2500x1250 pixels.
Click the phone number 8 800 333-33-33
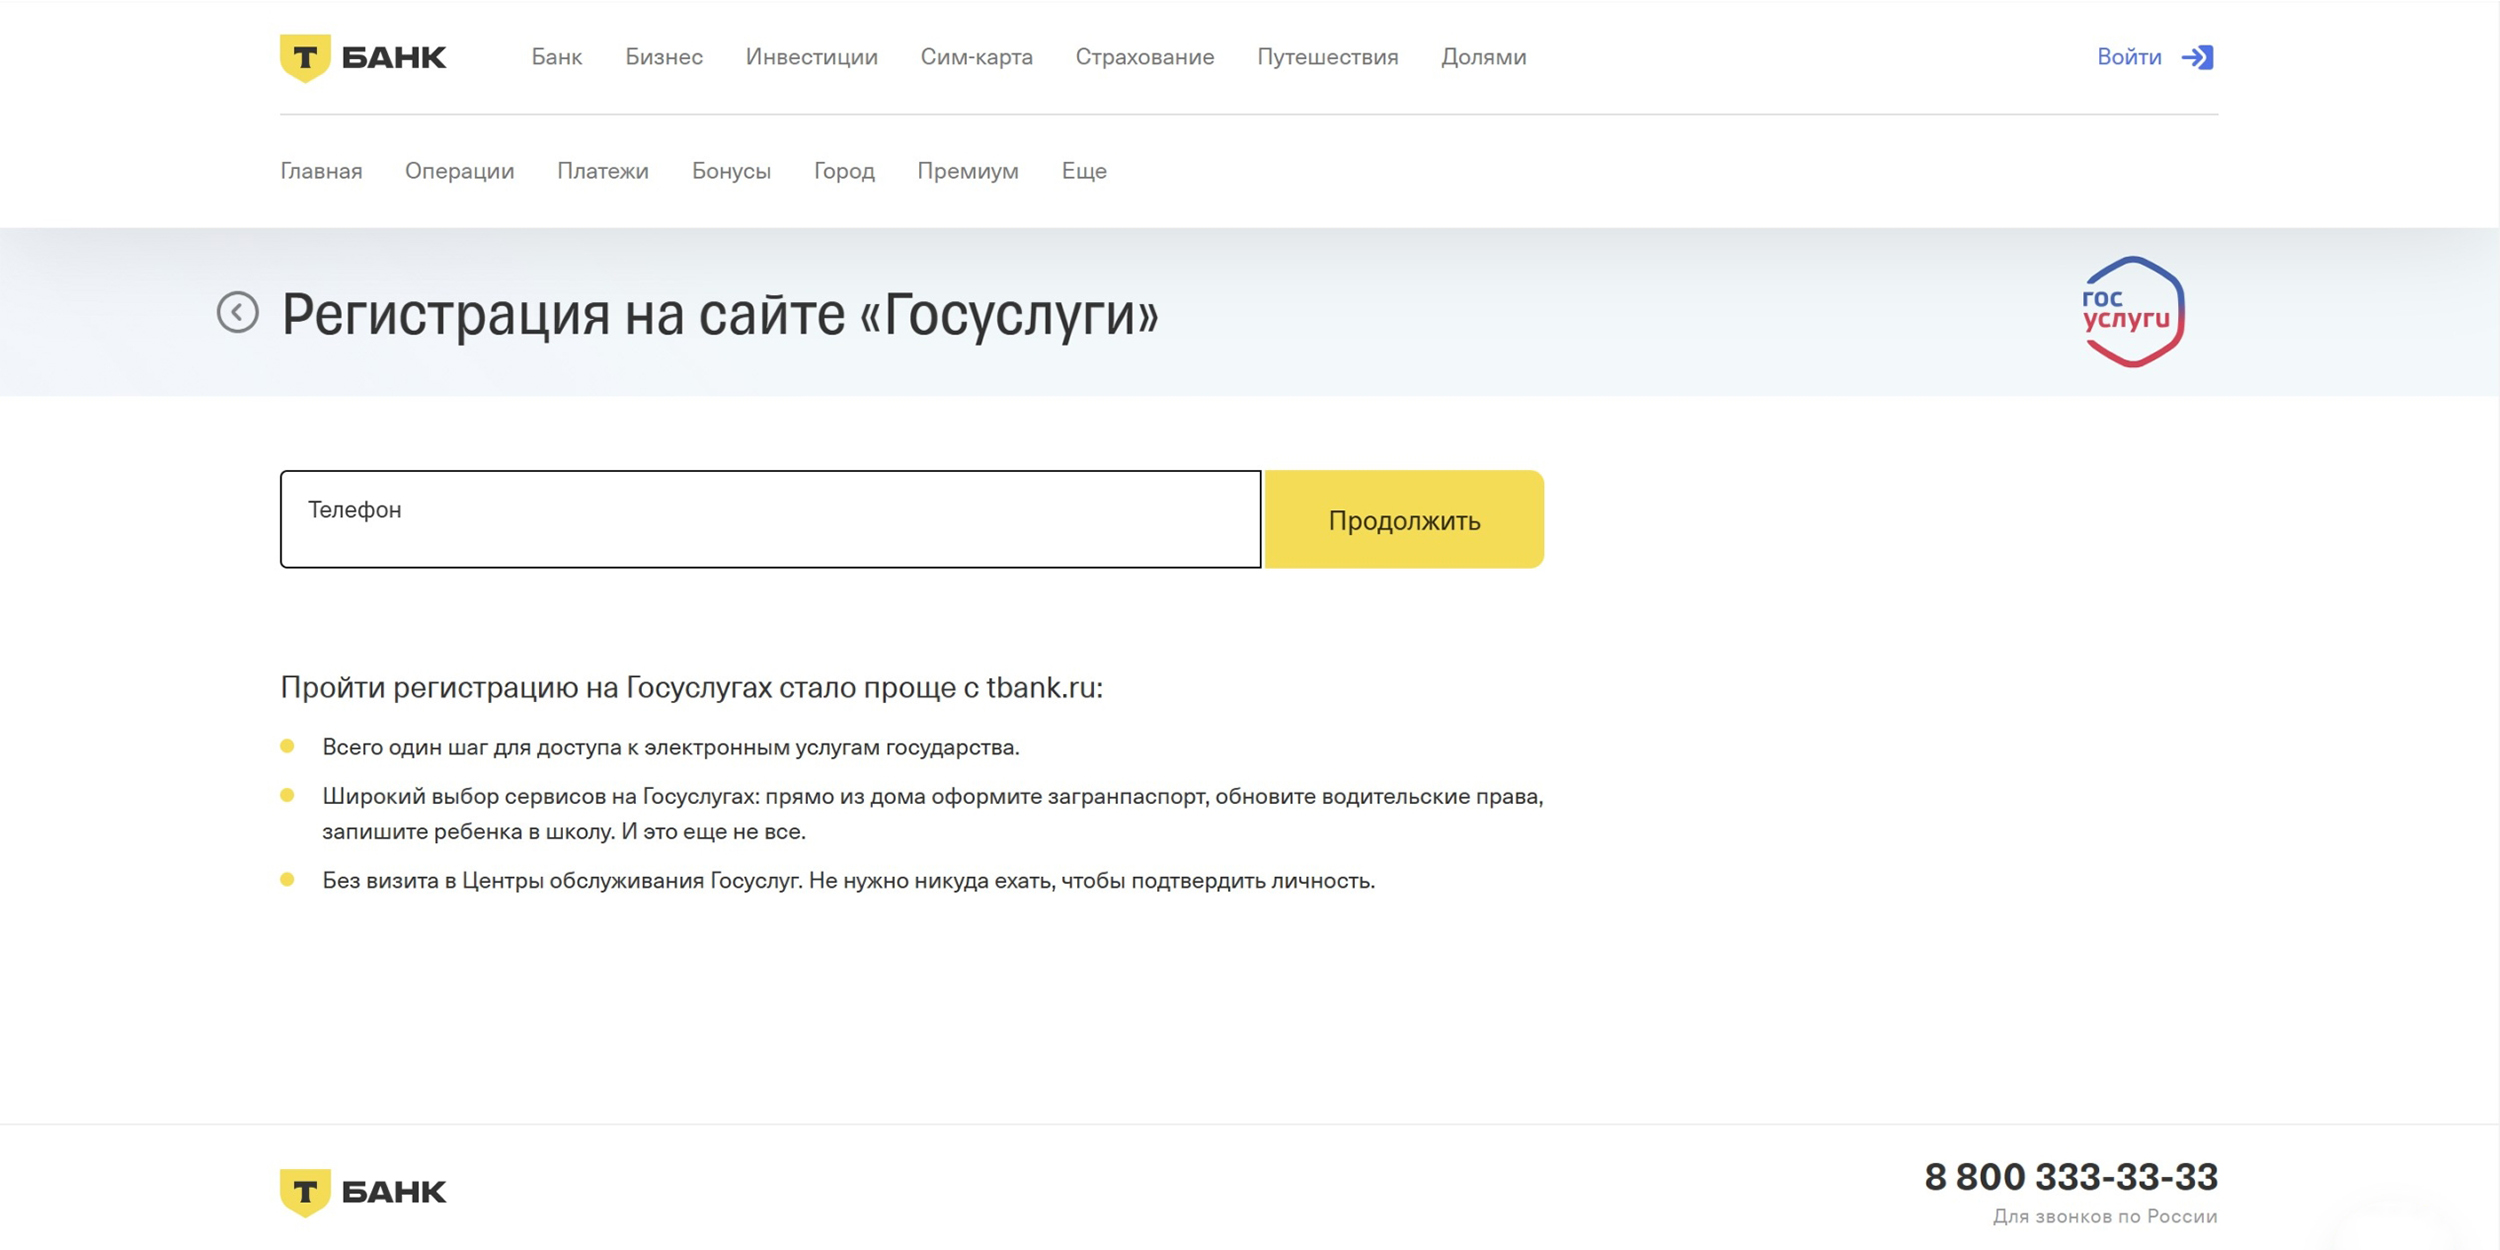coord(2071,1177)
